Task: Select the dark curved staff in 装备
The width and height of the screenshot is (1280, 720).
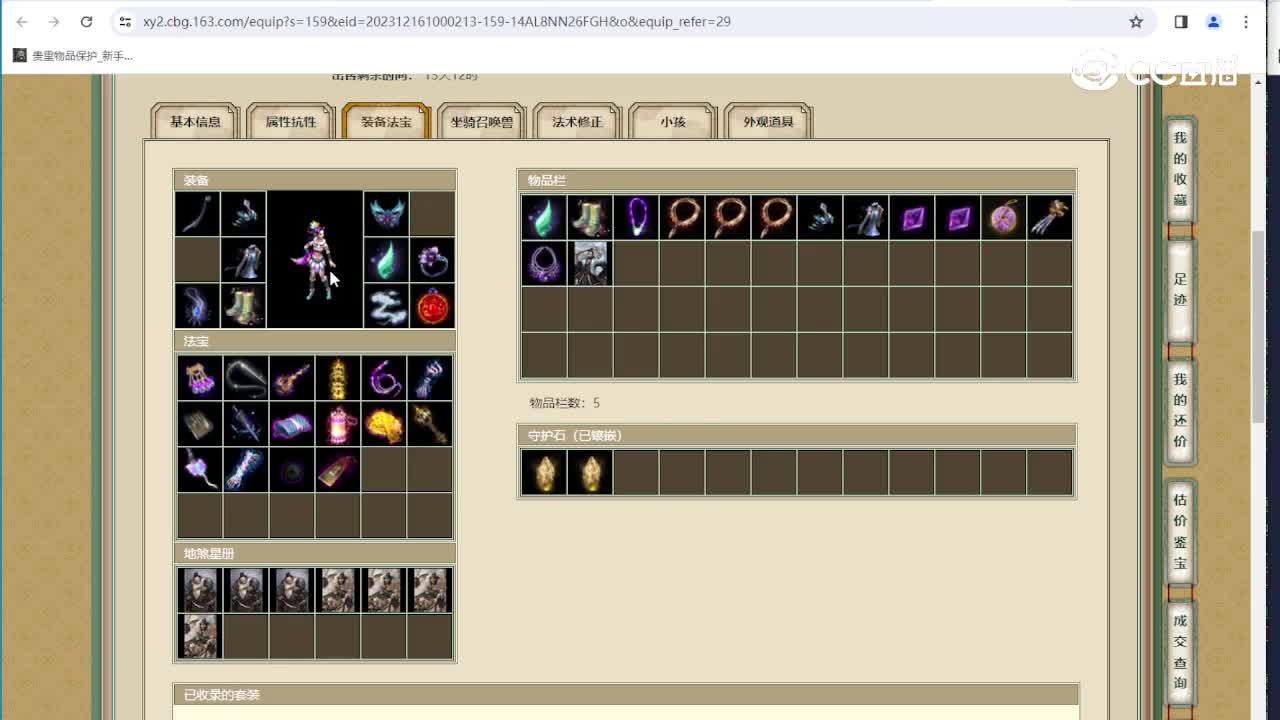Action: [x=198, y=214]
